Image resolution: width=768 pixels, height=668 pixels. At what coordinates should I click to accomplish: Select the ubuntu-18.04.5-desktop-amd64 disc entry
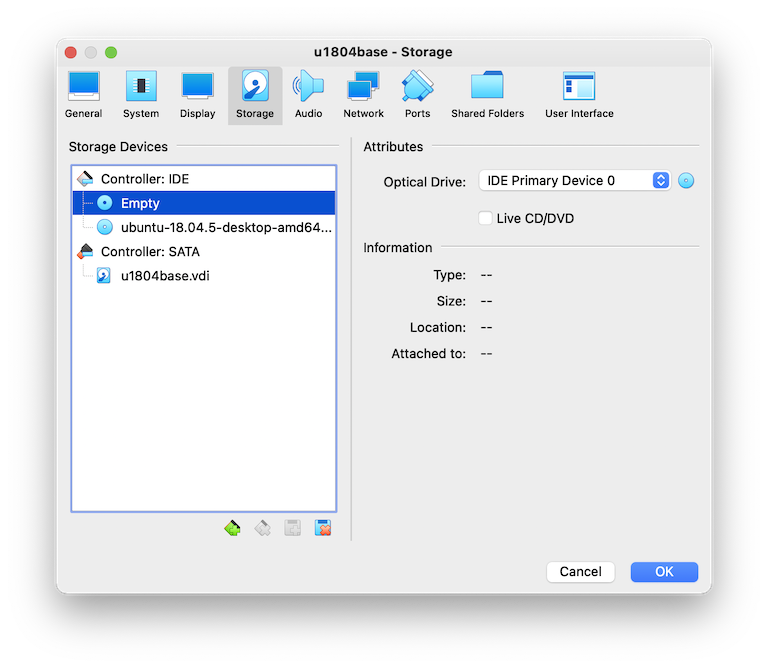pos(204,227)
